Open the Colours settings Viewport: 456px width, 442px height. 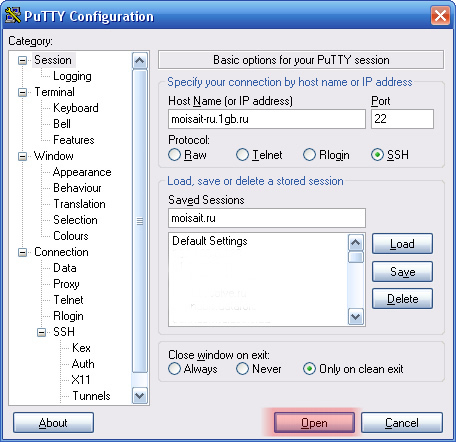pos(71,236)
